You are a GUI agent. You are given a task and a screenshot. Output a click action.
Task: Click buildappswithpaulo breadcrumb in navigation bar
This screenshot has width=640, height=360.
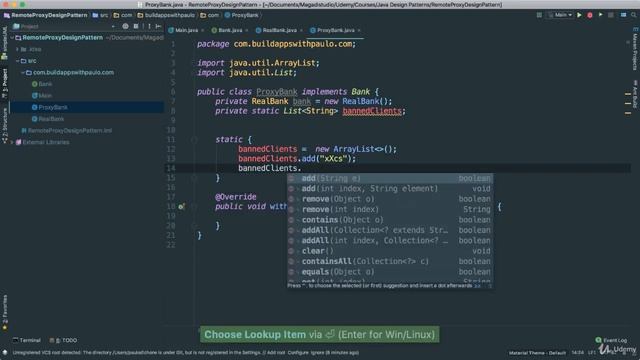[x=166, y=15]
